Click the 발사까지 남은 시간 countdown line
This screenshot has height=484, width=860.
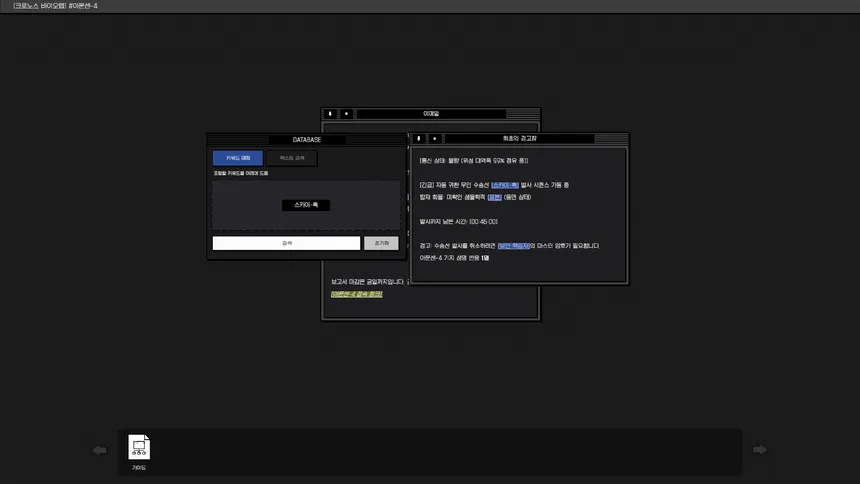coord(459,222)
